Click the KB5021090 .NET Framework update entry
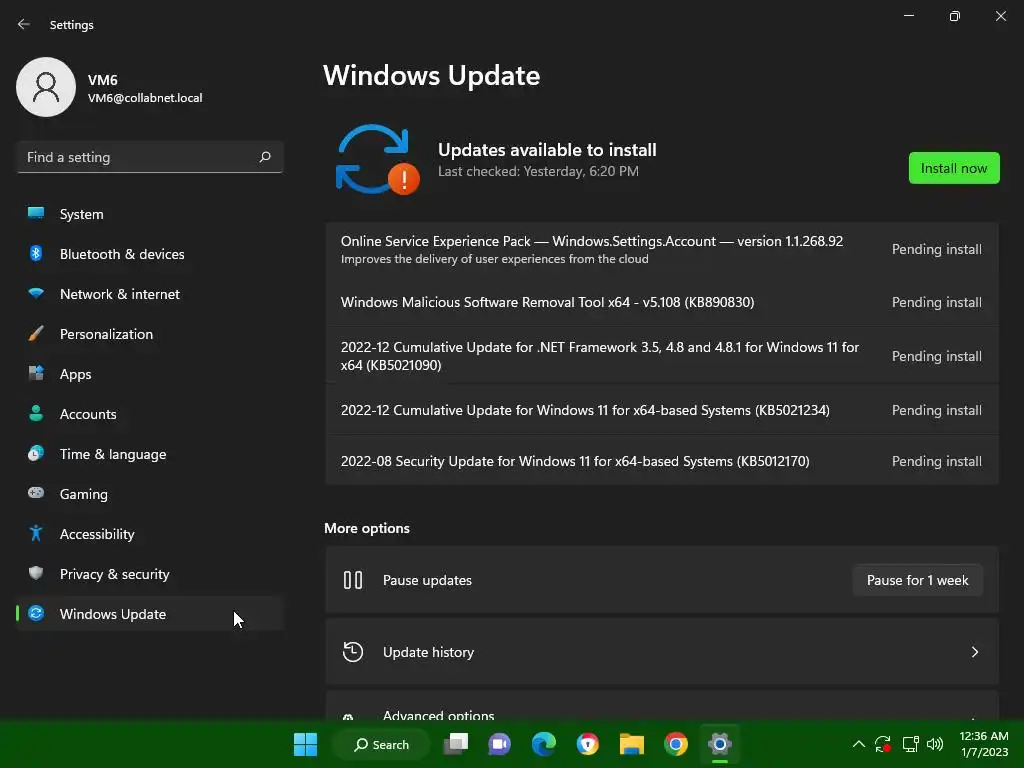1024x768 pixels. tap(662, 356)
